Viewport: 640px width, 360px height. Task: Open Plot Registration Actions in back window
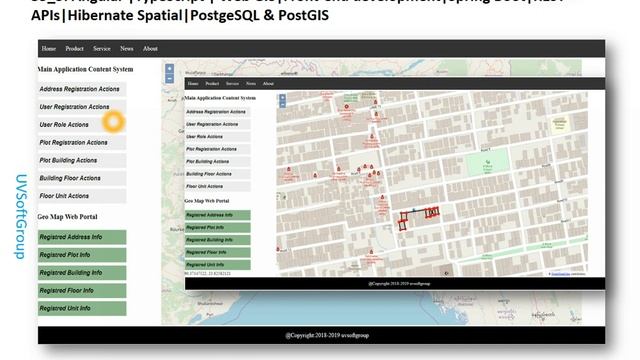(82, 143)
